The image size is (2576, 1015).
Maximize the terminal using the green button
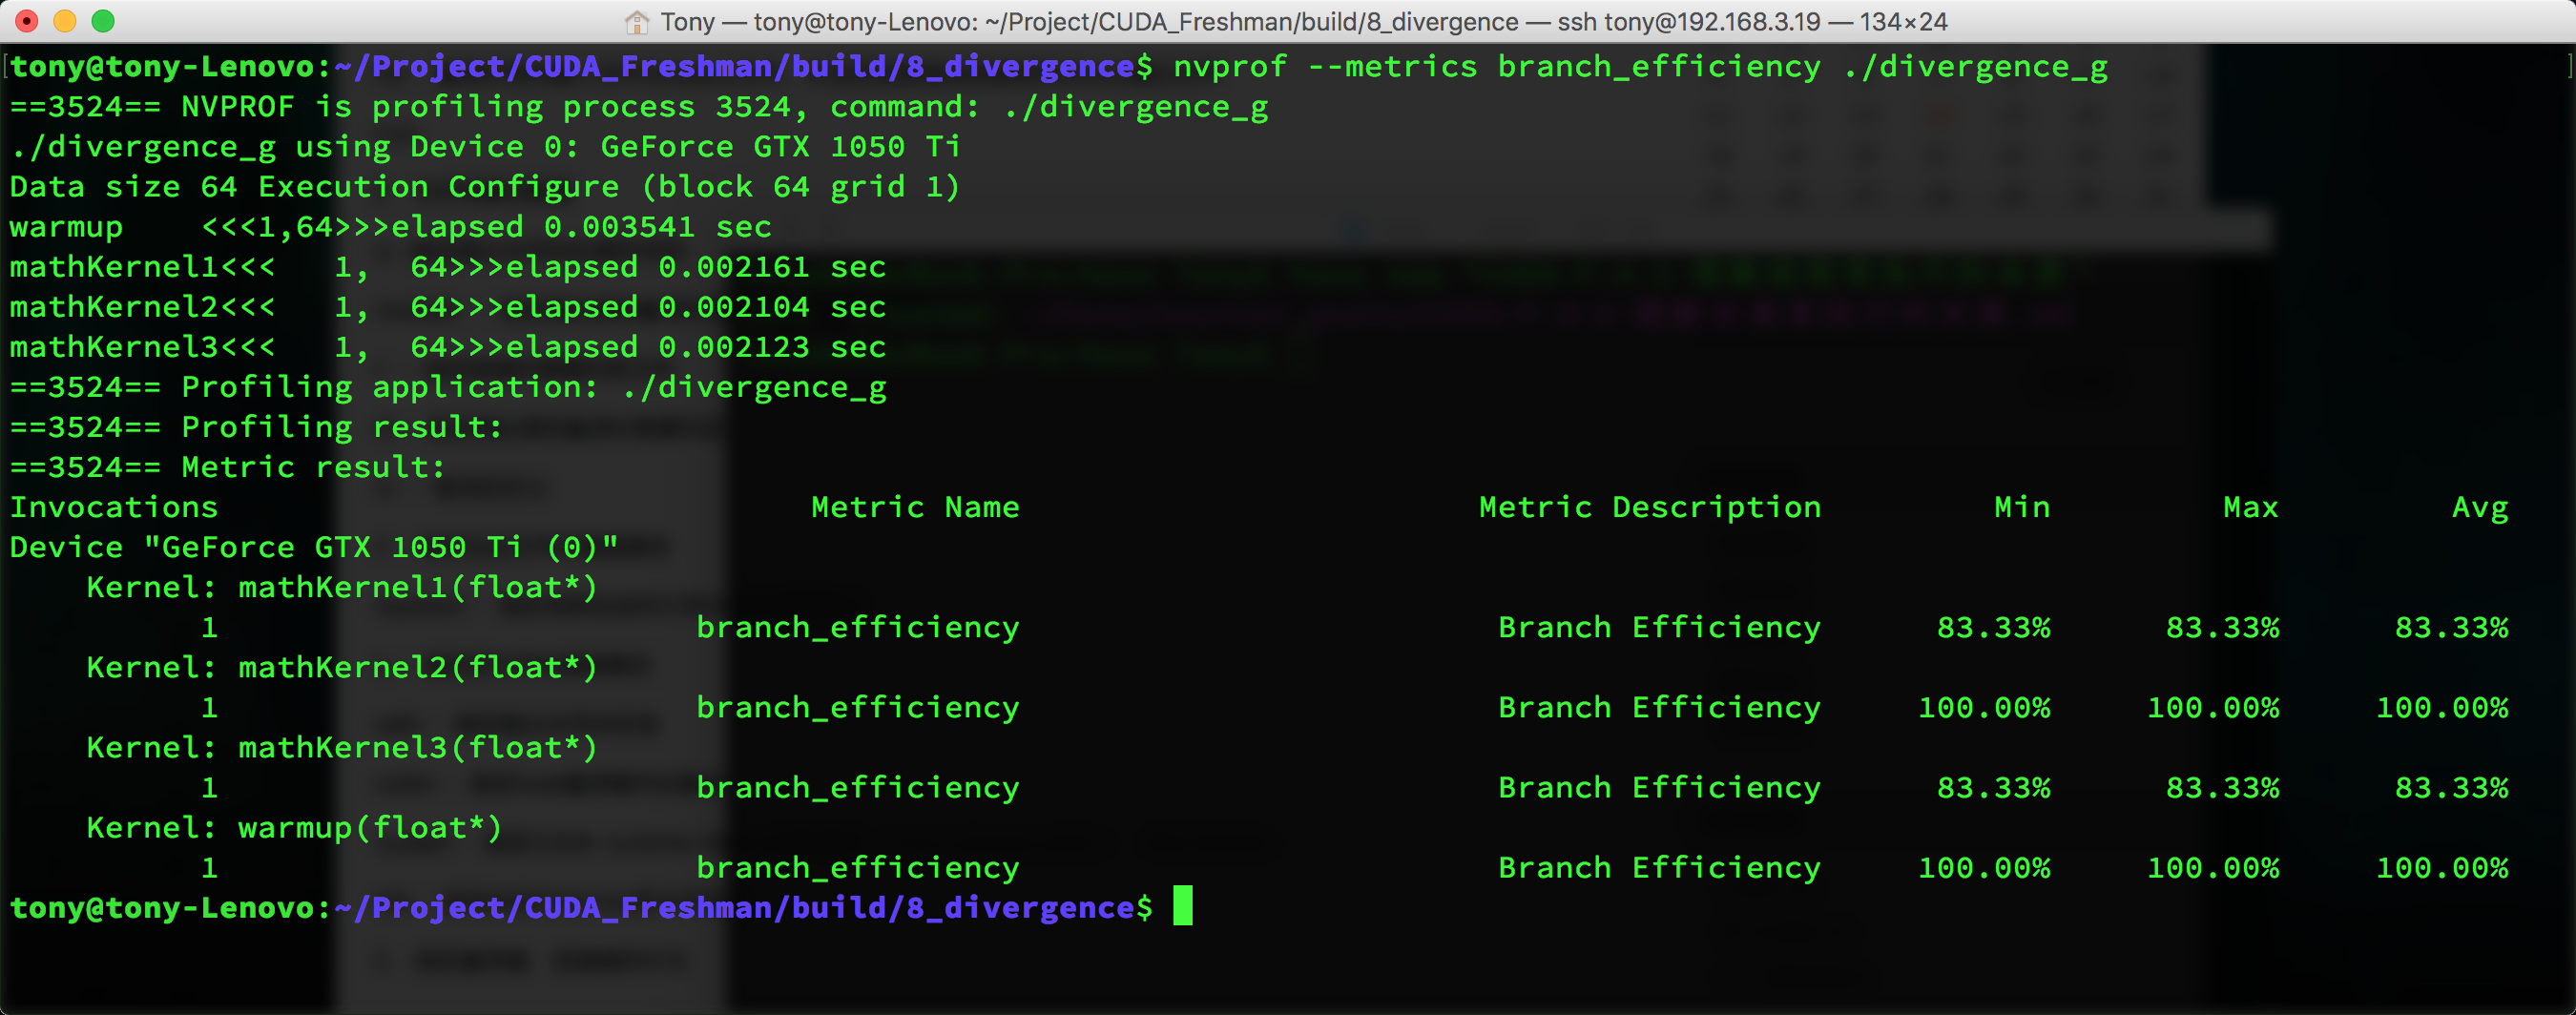(x=103, y=21)
